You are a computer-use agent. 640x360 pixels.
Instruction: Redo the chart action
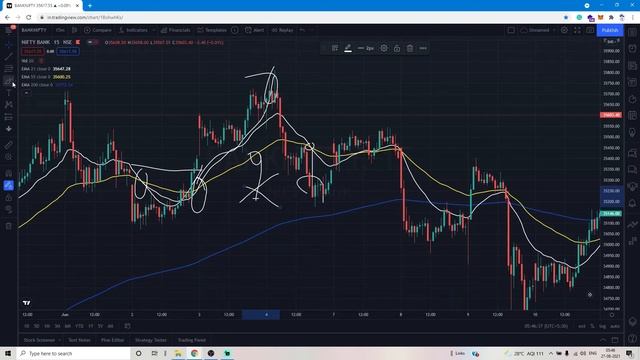pyautogui.click(x=312, y=30)
